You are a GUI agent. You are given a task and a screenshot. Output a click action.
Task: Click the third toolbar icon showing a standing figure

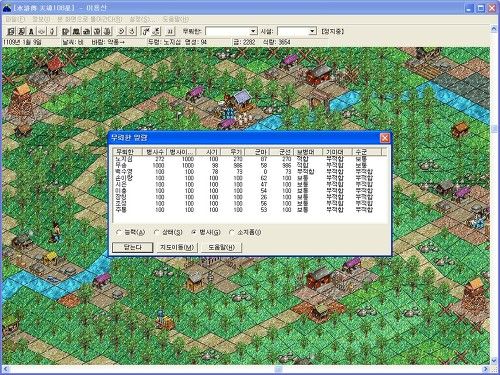point(31,31)
